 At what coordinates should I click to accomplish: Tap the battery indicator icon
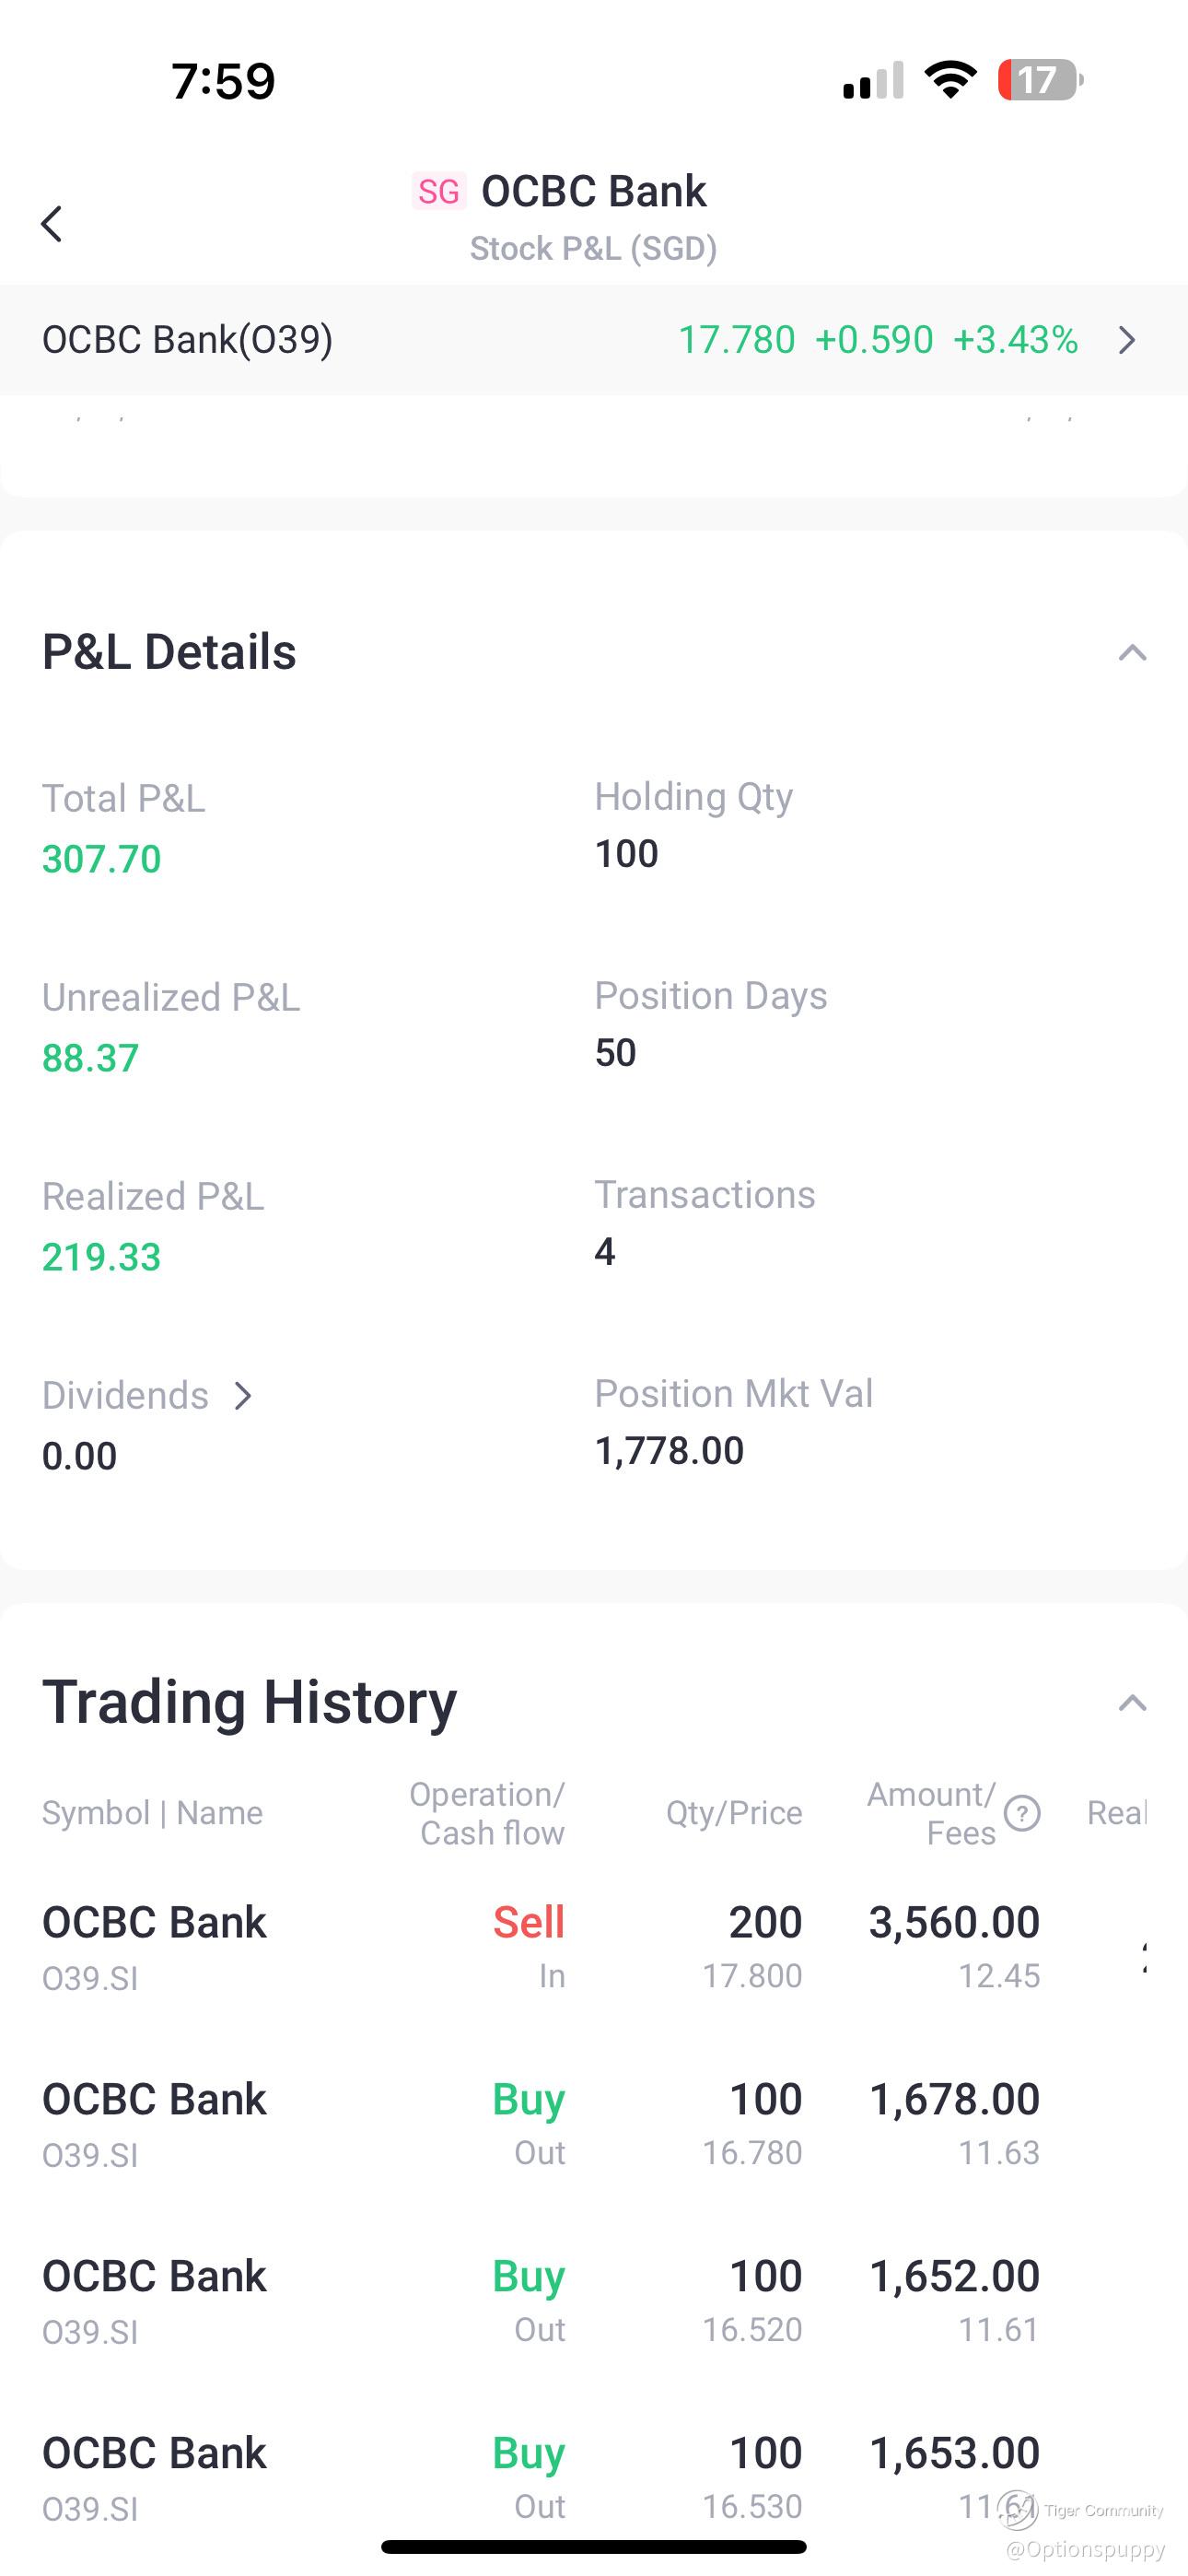pyautogui.click(x=1040, y=80)
